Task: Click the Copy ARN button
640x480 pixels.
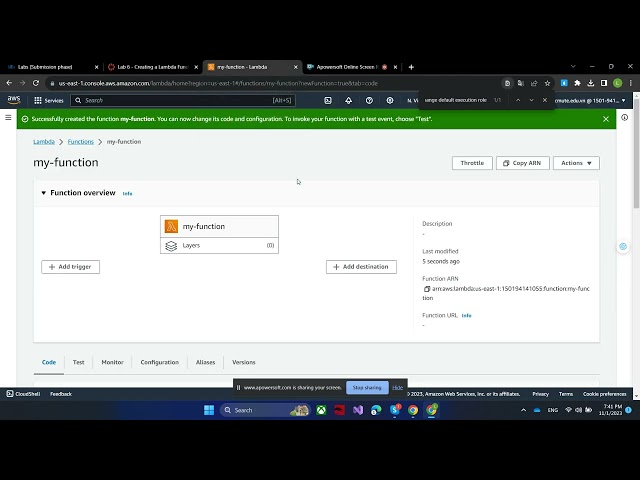Action: (x=523, y=163)
